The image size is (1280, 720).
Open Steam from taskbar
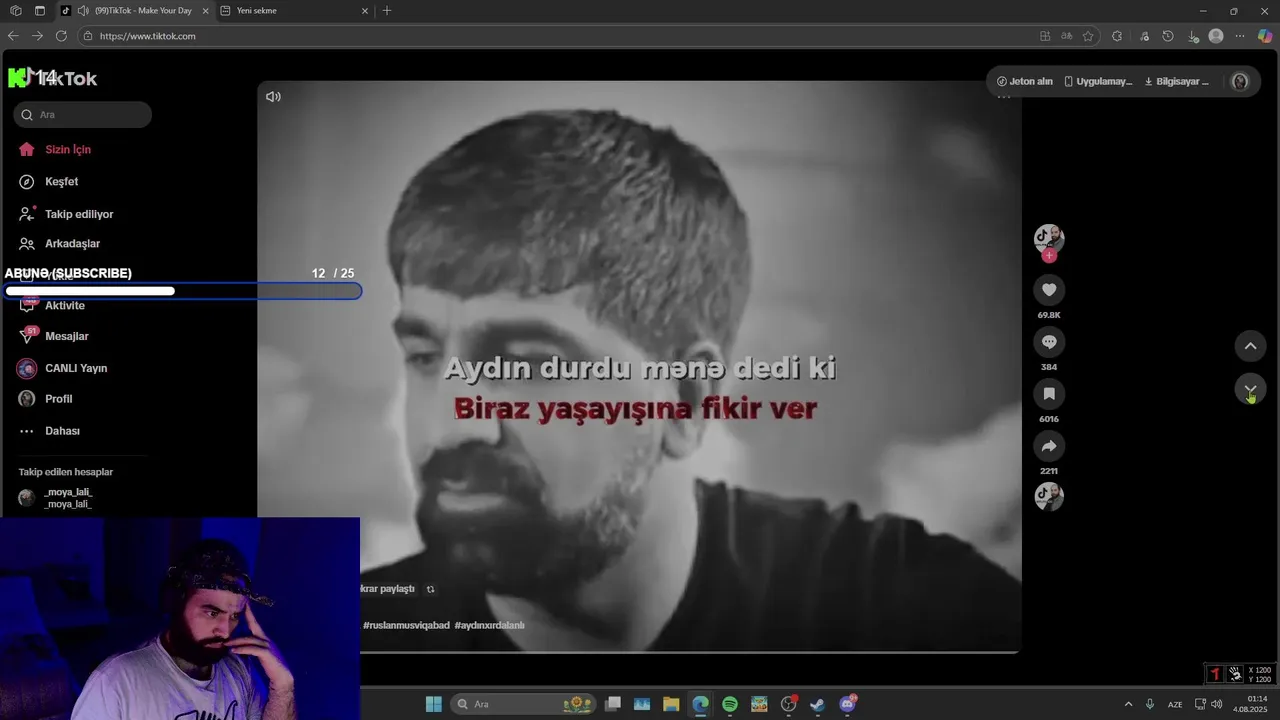(818, 704)
